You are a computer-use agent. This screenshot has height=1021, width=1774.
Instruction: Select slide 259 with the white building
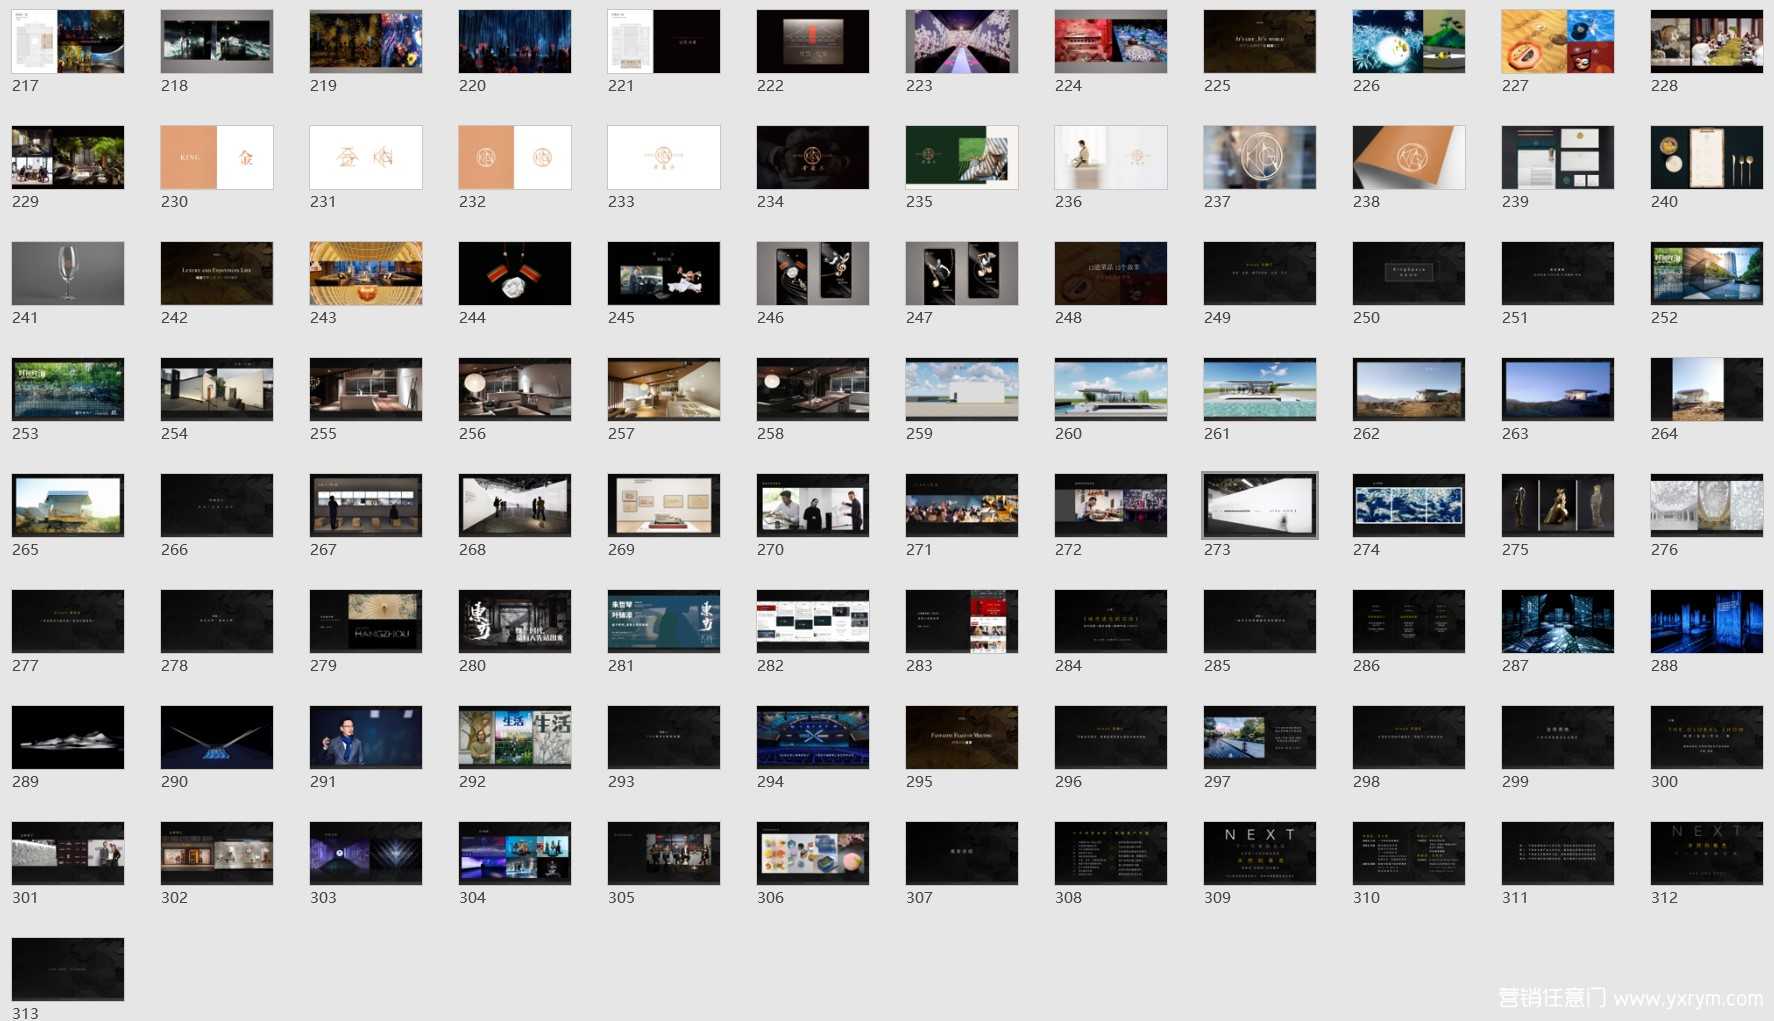coord(961,389)
